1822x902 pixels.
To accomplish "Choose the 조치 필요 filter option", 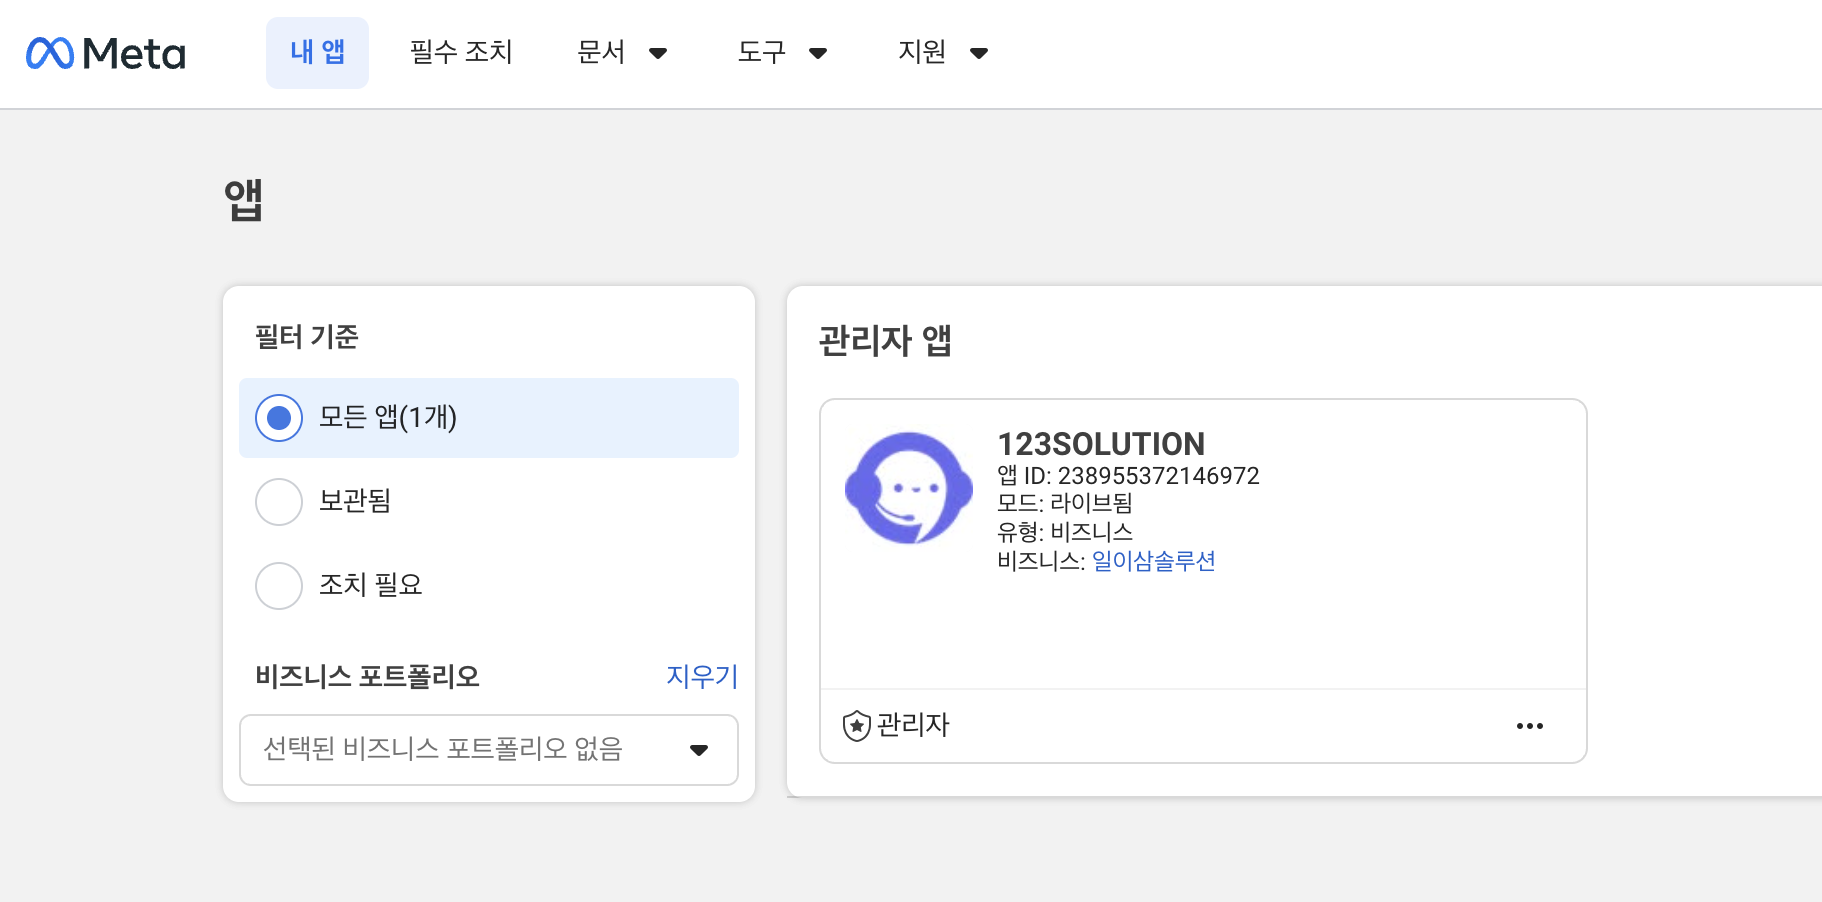I will click(x=279, y=586).
